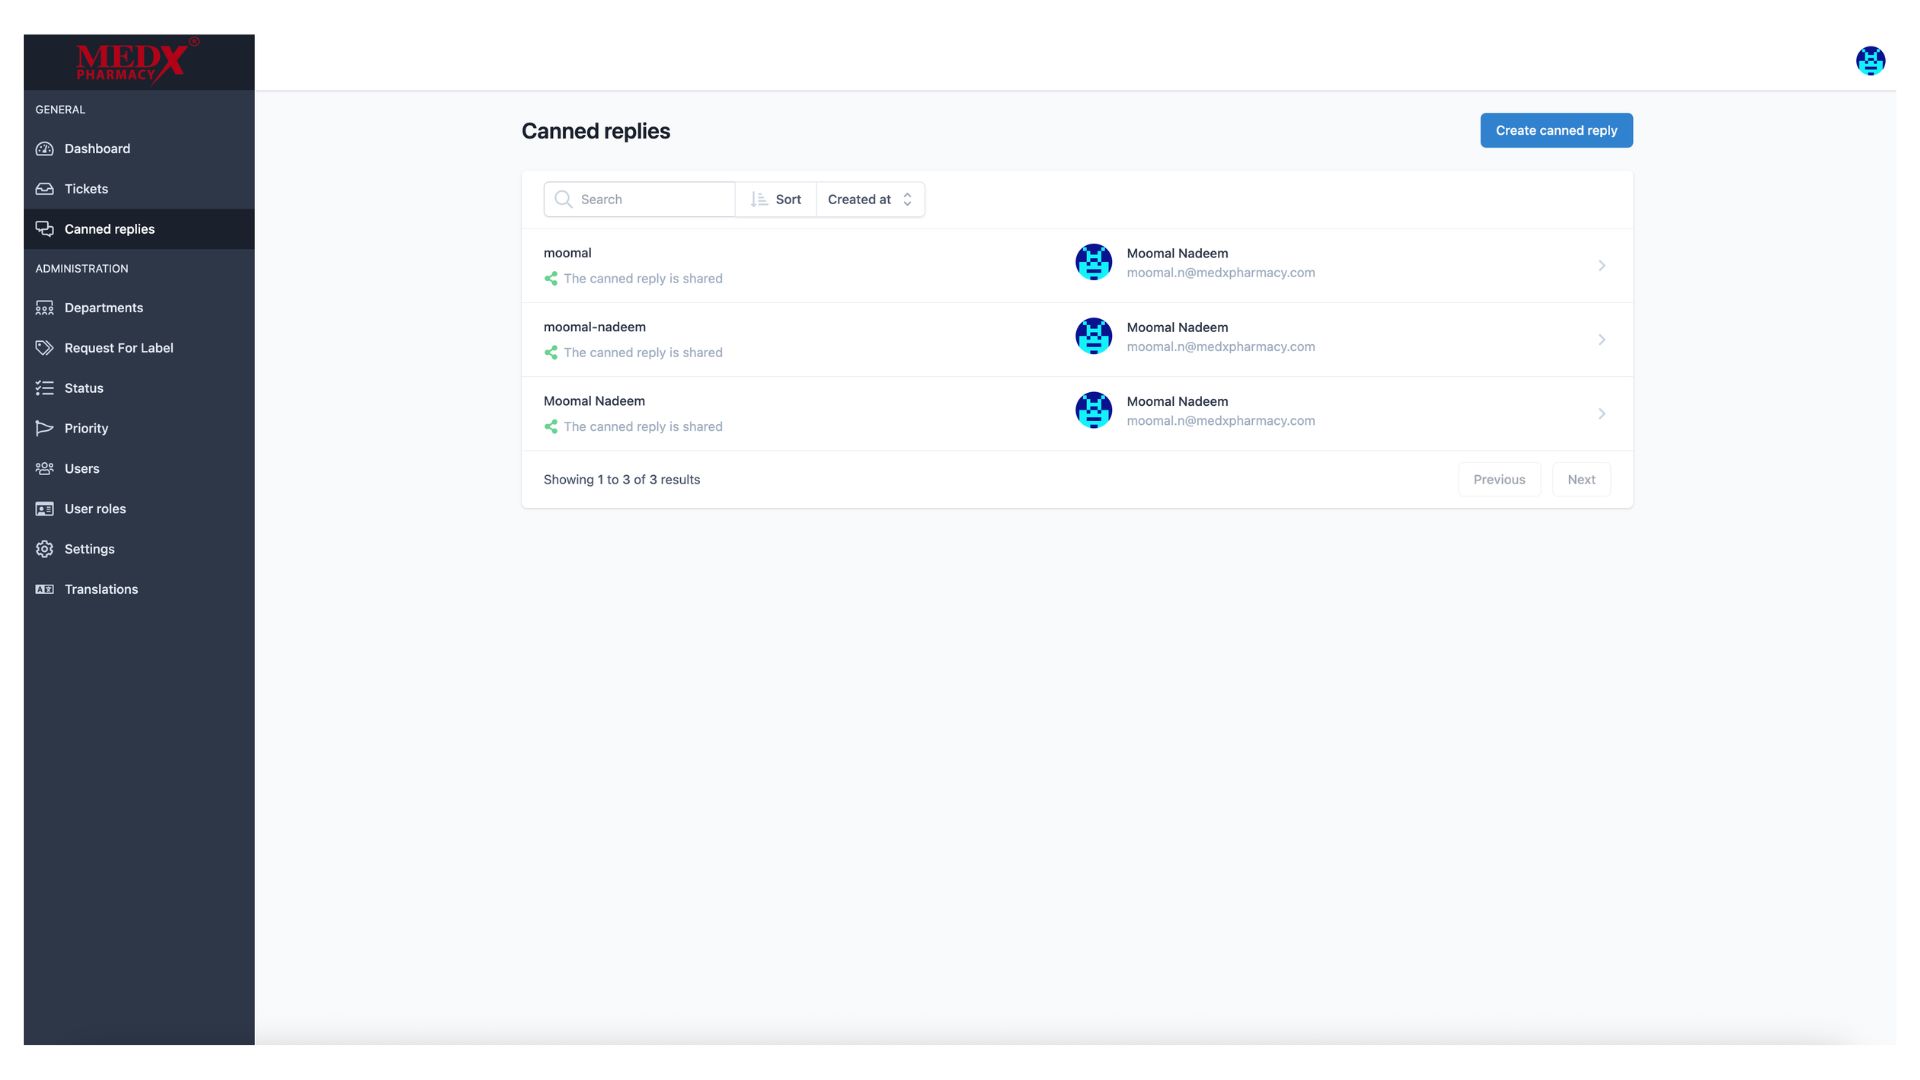
Task: Click the sort order icon beside Sort
Action: pyautogui.click(x=759, y=199)
